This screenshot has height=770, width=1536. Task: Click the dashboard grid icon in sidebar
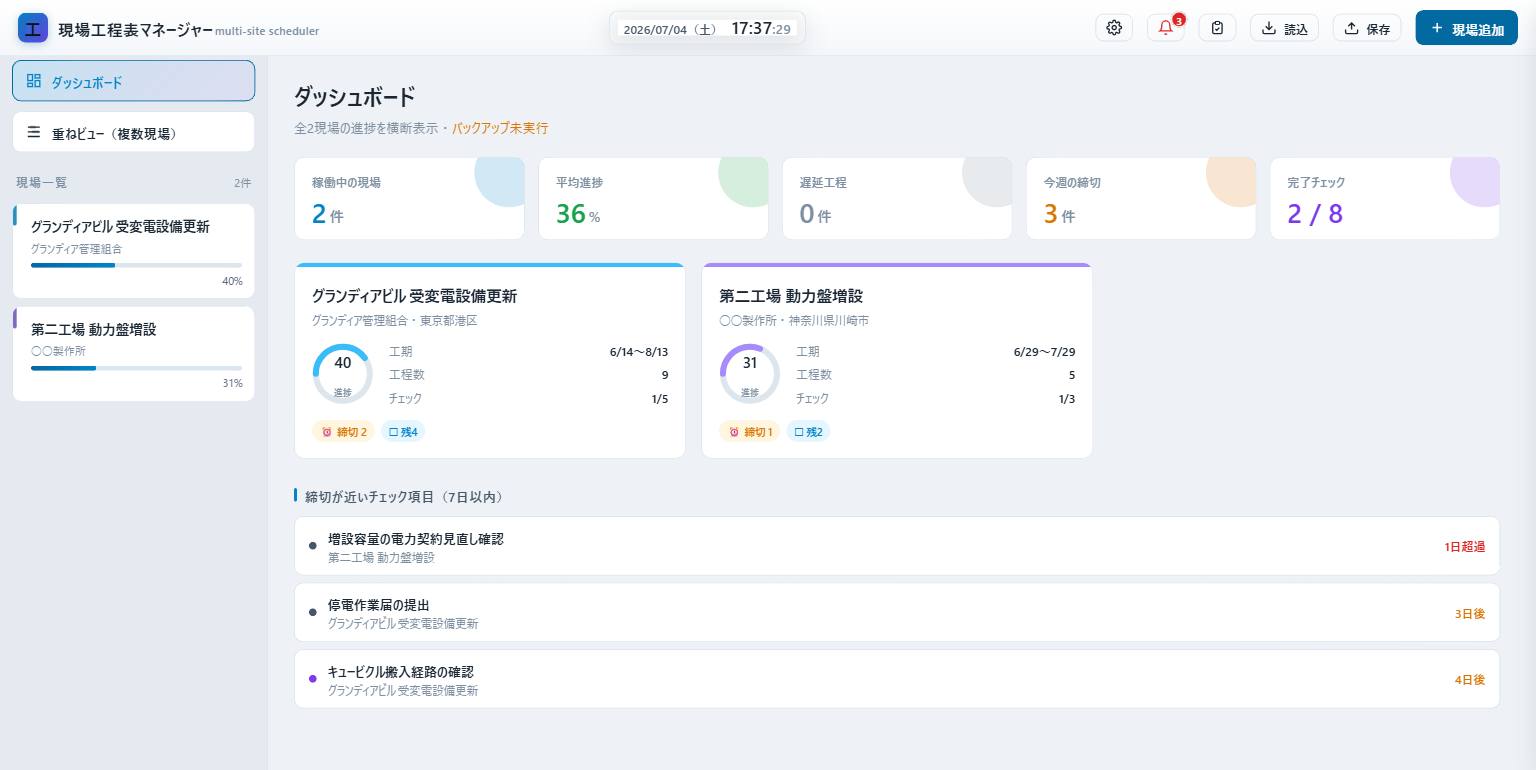point(34,81)
